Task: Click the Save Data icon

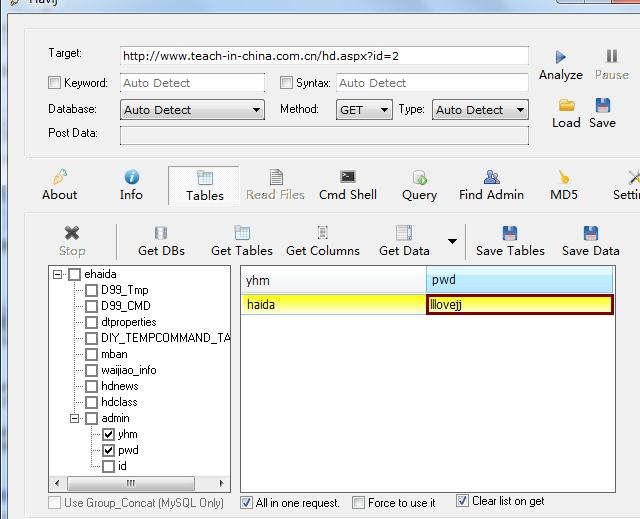Action: tap(591, 233)
